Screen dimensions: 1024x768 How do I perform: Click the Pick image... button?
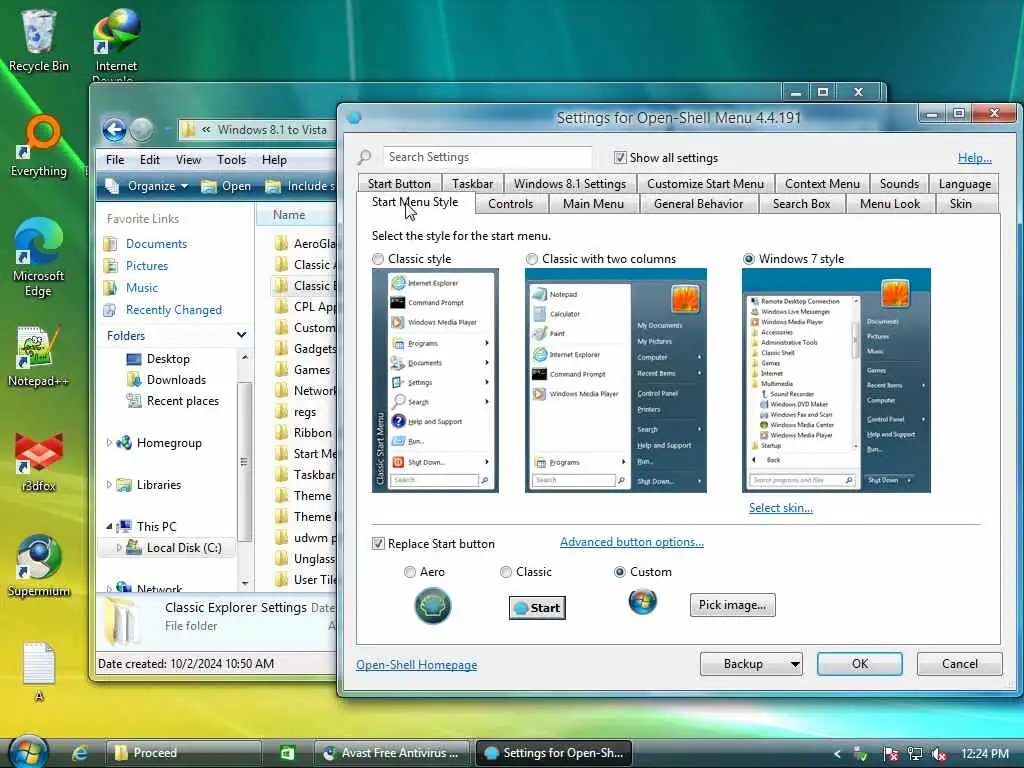[x=733, y=605]
